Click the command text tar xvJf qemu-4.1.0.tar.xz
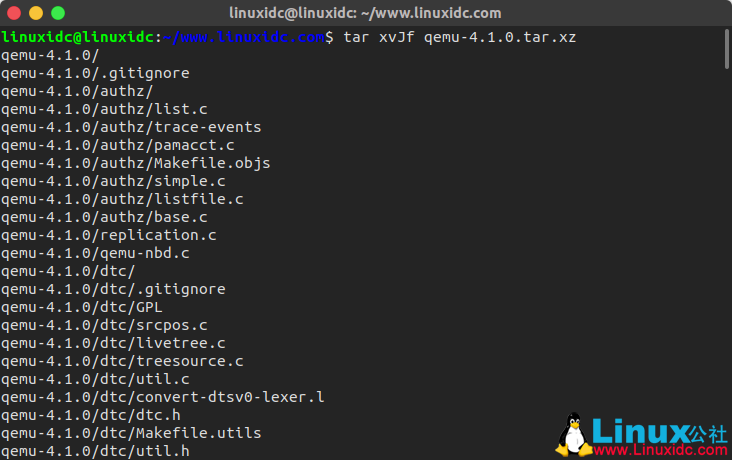Image resolution: width=732 pixels, height=460 pixels. (460, 37)
